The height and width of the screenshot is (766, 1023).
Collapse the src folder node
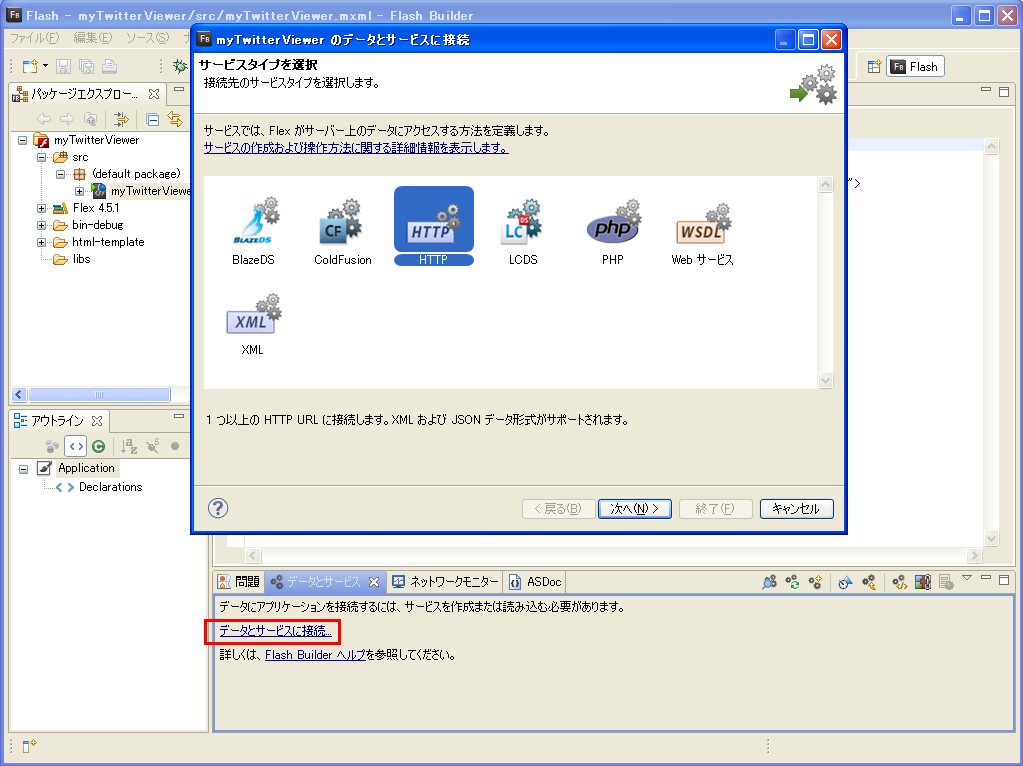click(42, 157)
